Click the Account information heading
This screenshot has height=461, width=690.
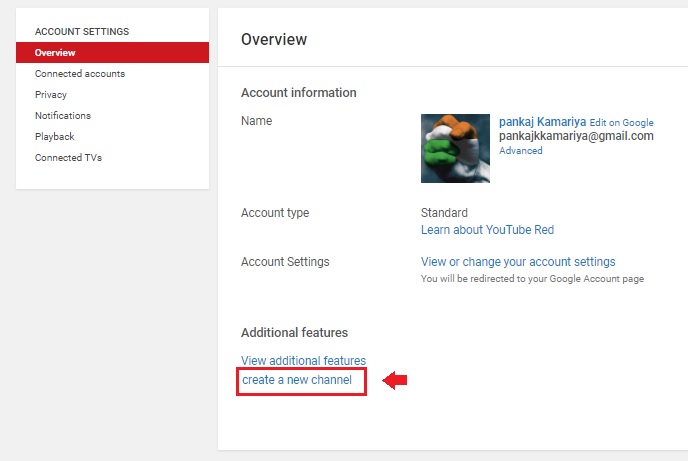coord(298,92)
